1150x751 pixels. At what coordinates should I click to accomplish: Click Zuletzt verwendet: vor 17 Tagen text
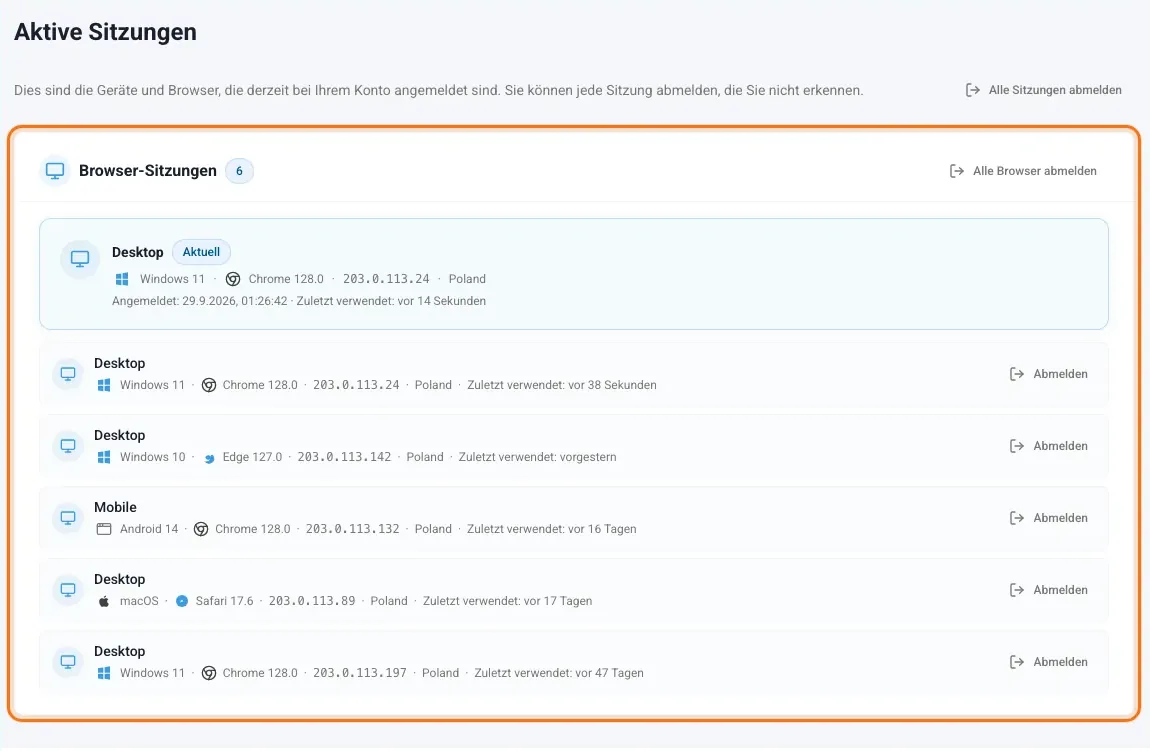pyautogui.click(x=508, y=601)
